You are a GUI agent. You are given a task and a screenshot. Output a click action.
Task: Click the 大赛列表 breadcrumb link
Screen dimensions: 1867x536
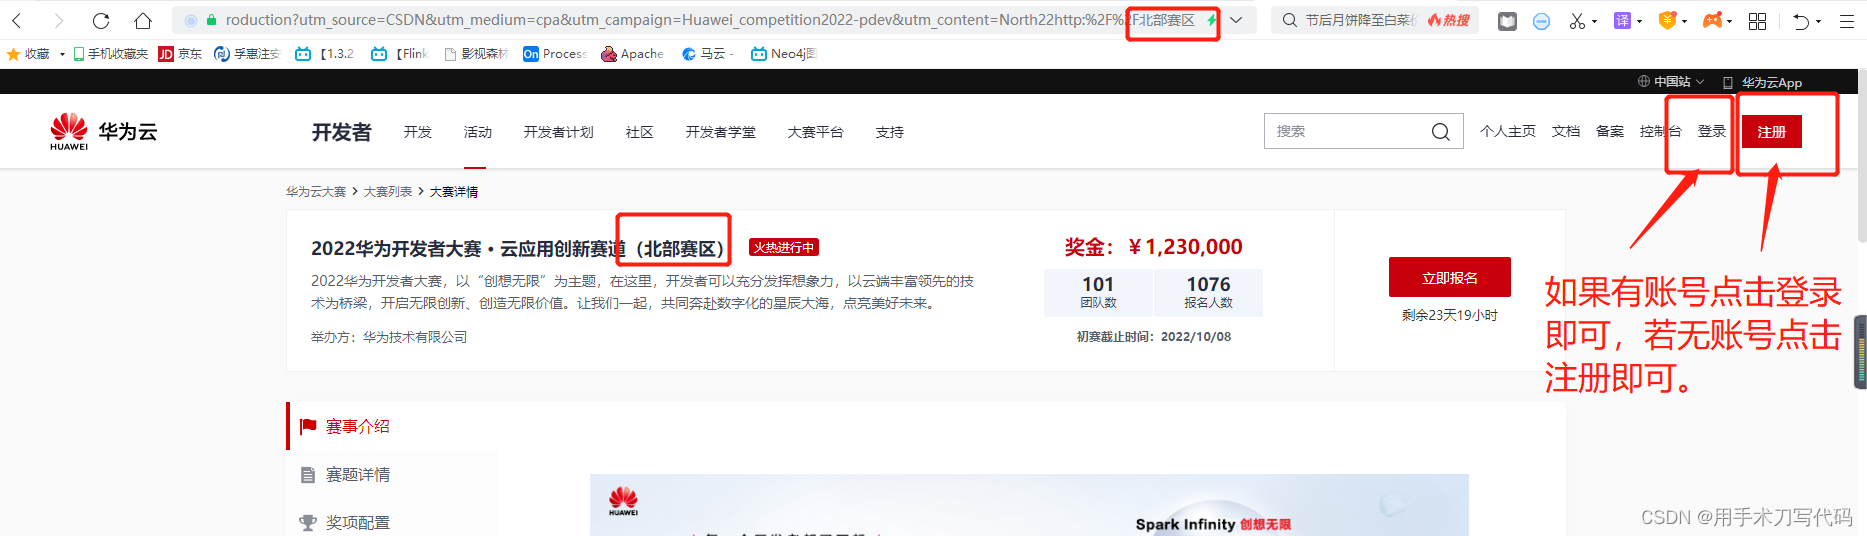[388, 191]
